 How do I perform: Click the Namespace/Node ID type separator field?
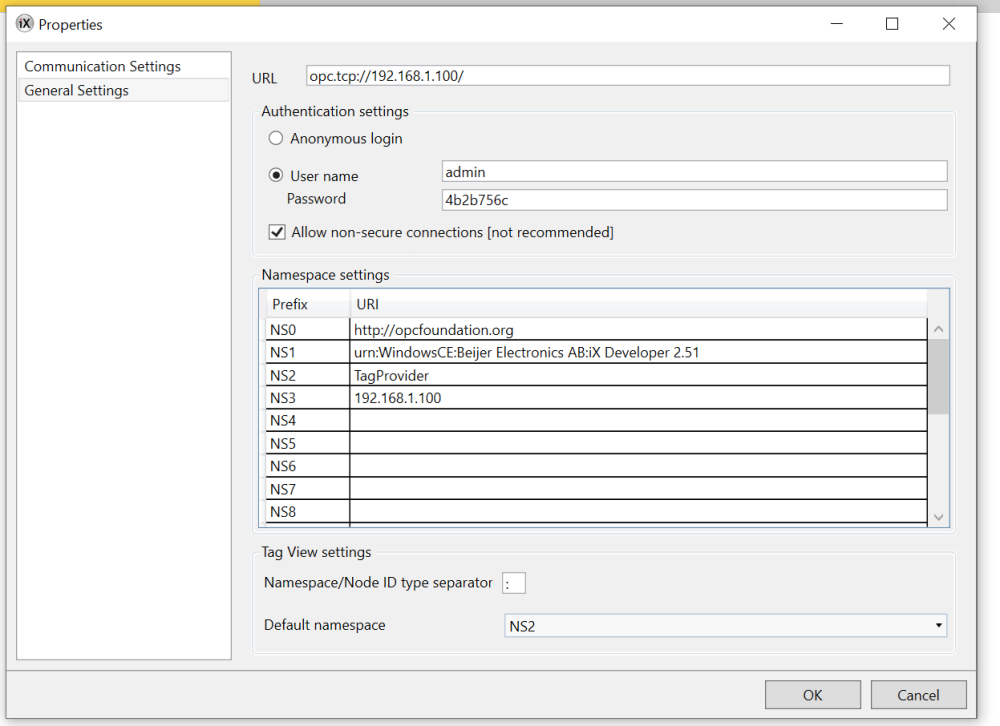[x=513, y=582]
